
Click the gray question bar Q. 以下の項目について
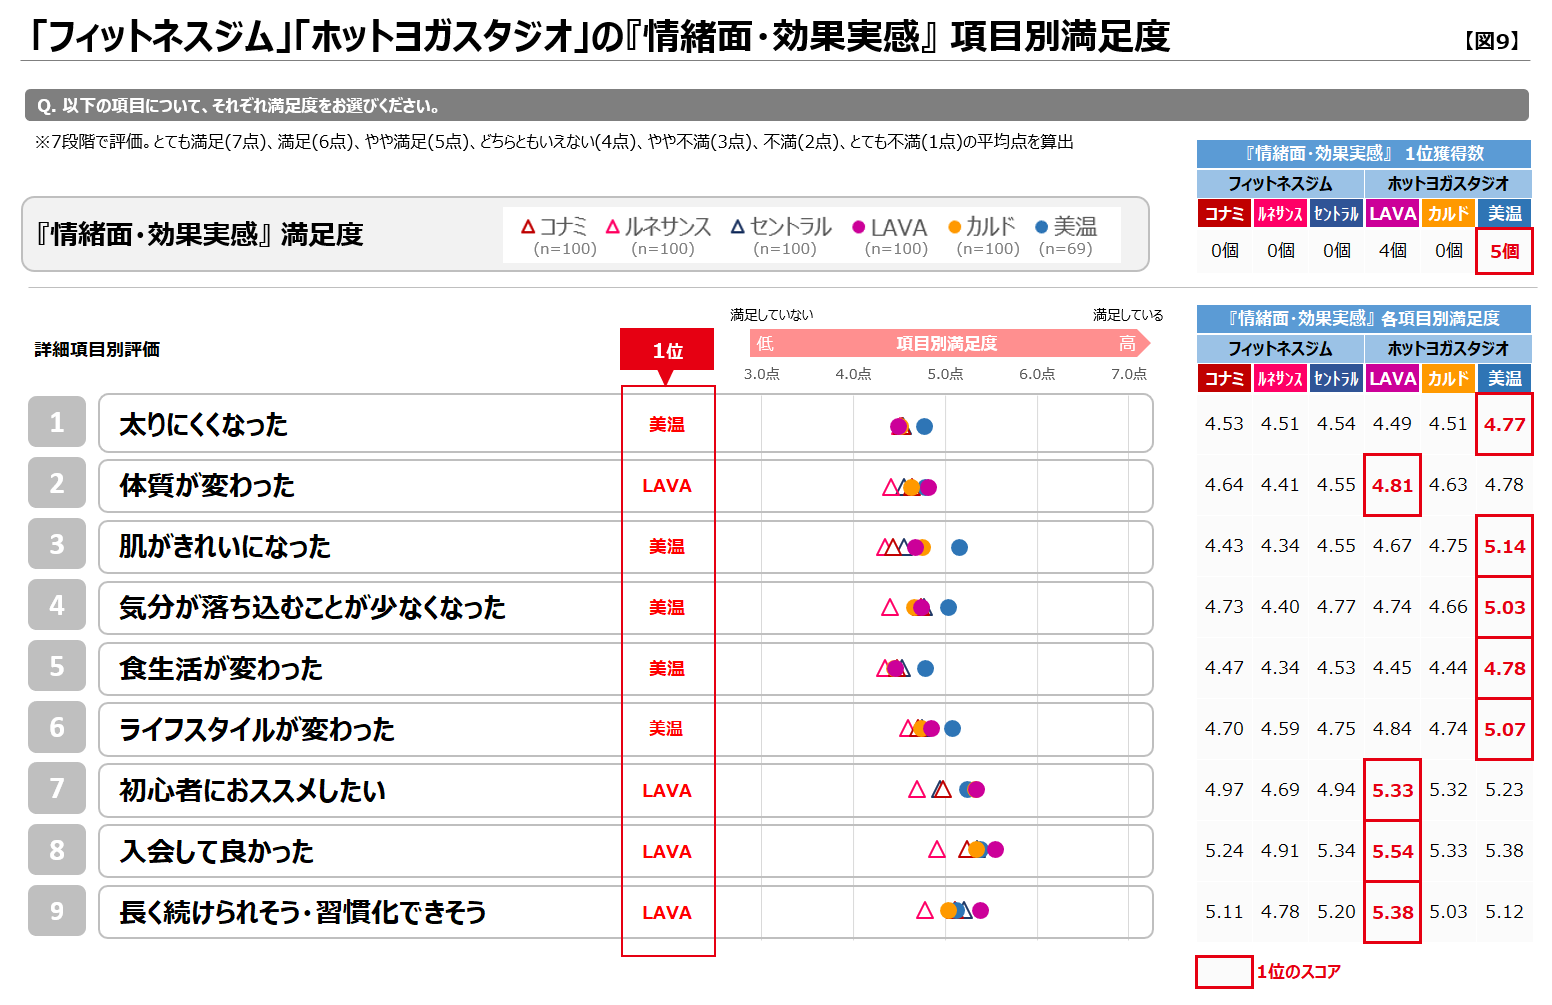(x=776, y=105)
